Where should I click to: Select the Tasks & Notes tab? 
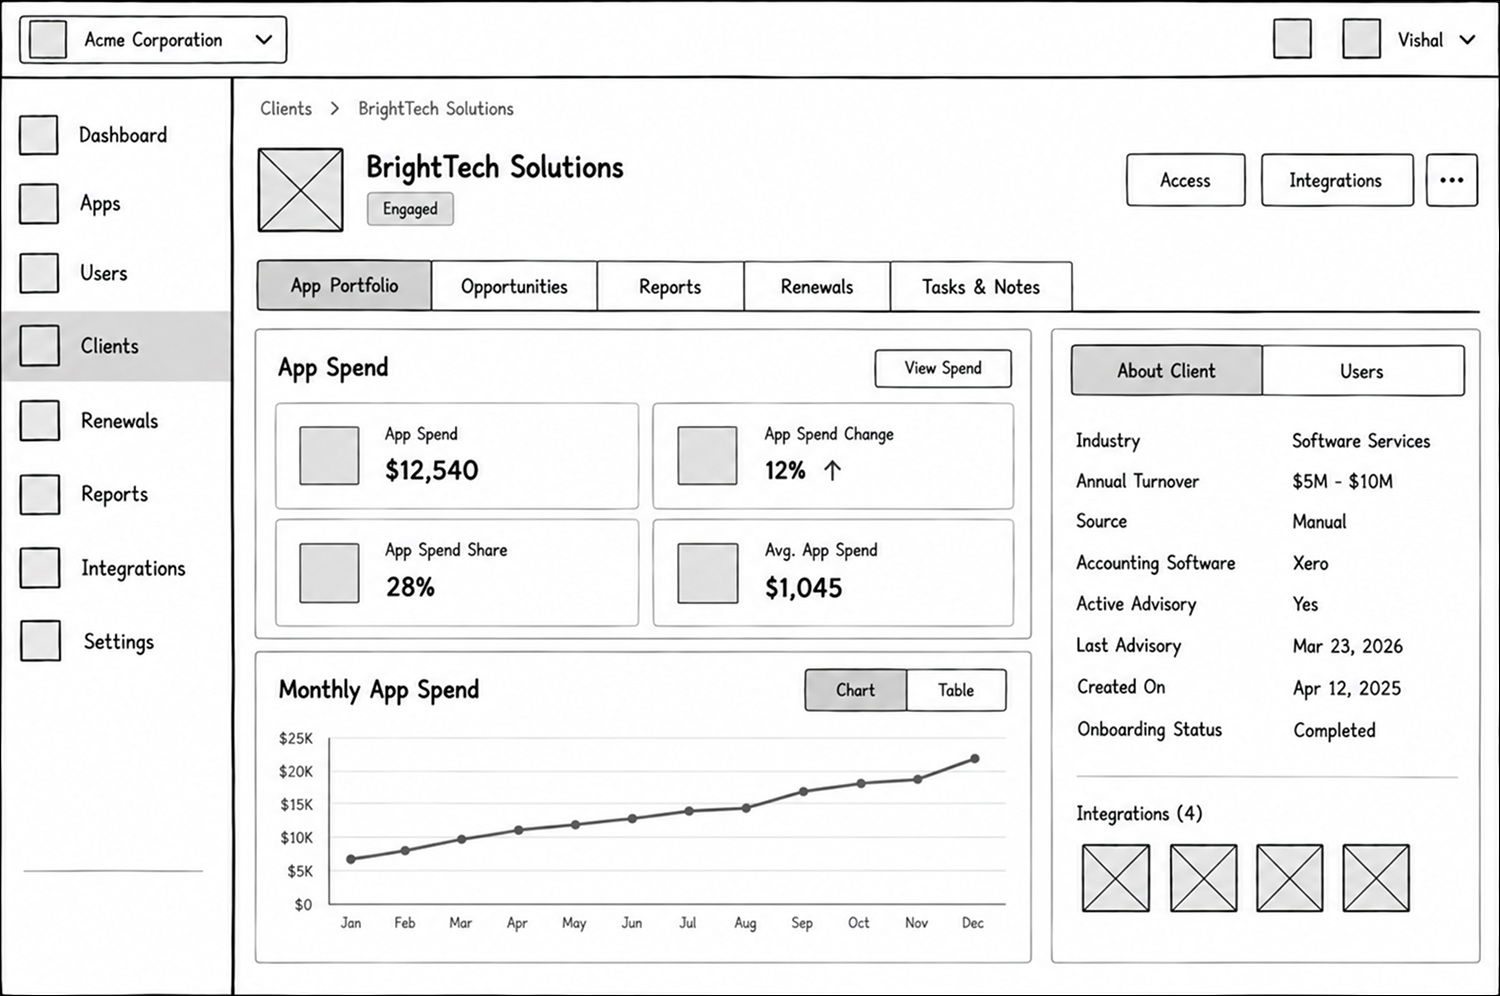pyautogui.click(x=981, y=287)
